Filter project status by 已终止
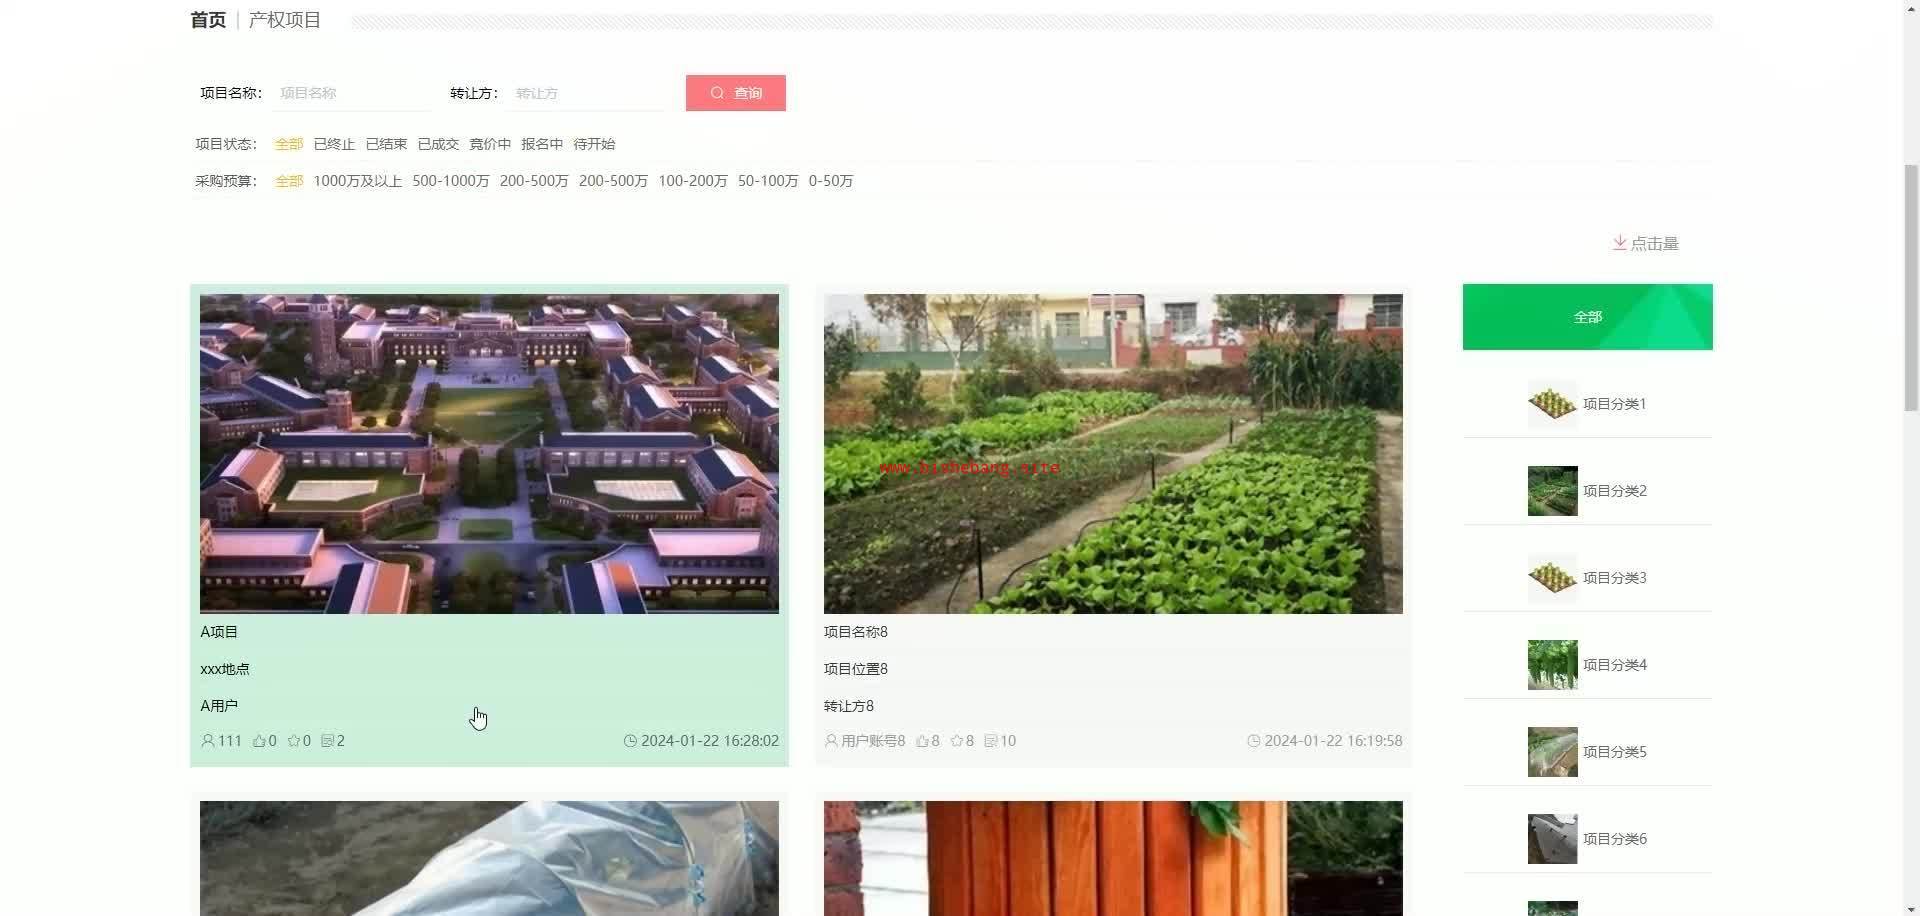The height and width of the screenshot is (916, 1920). pos(334,144)
